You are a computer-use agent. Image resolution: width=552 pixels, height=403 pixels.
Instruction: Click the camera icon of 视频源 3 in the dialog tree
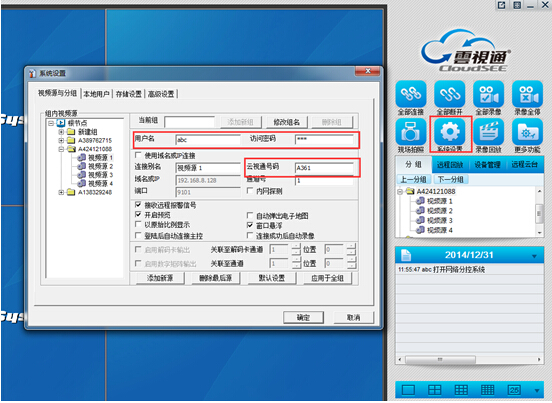[81, 175]
